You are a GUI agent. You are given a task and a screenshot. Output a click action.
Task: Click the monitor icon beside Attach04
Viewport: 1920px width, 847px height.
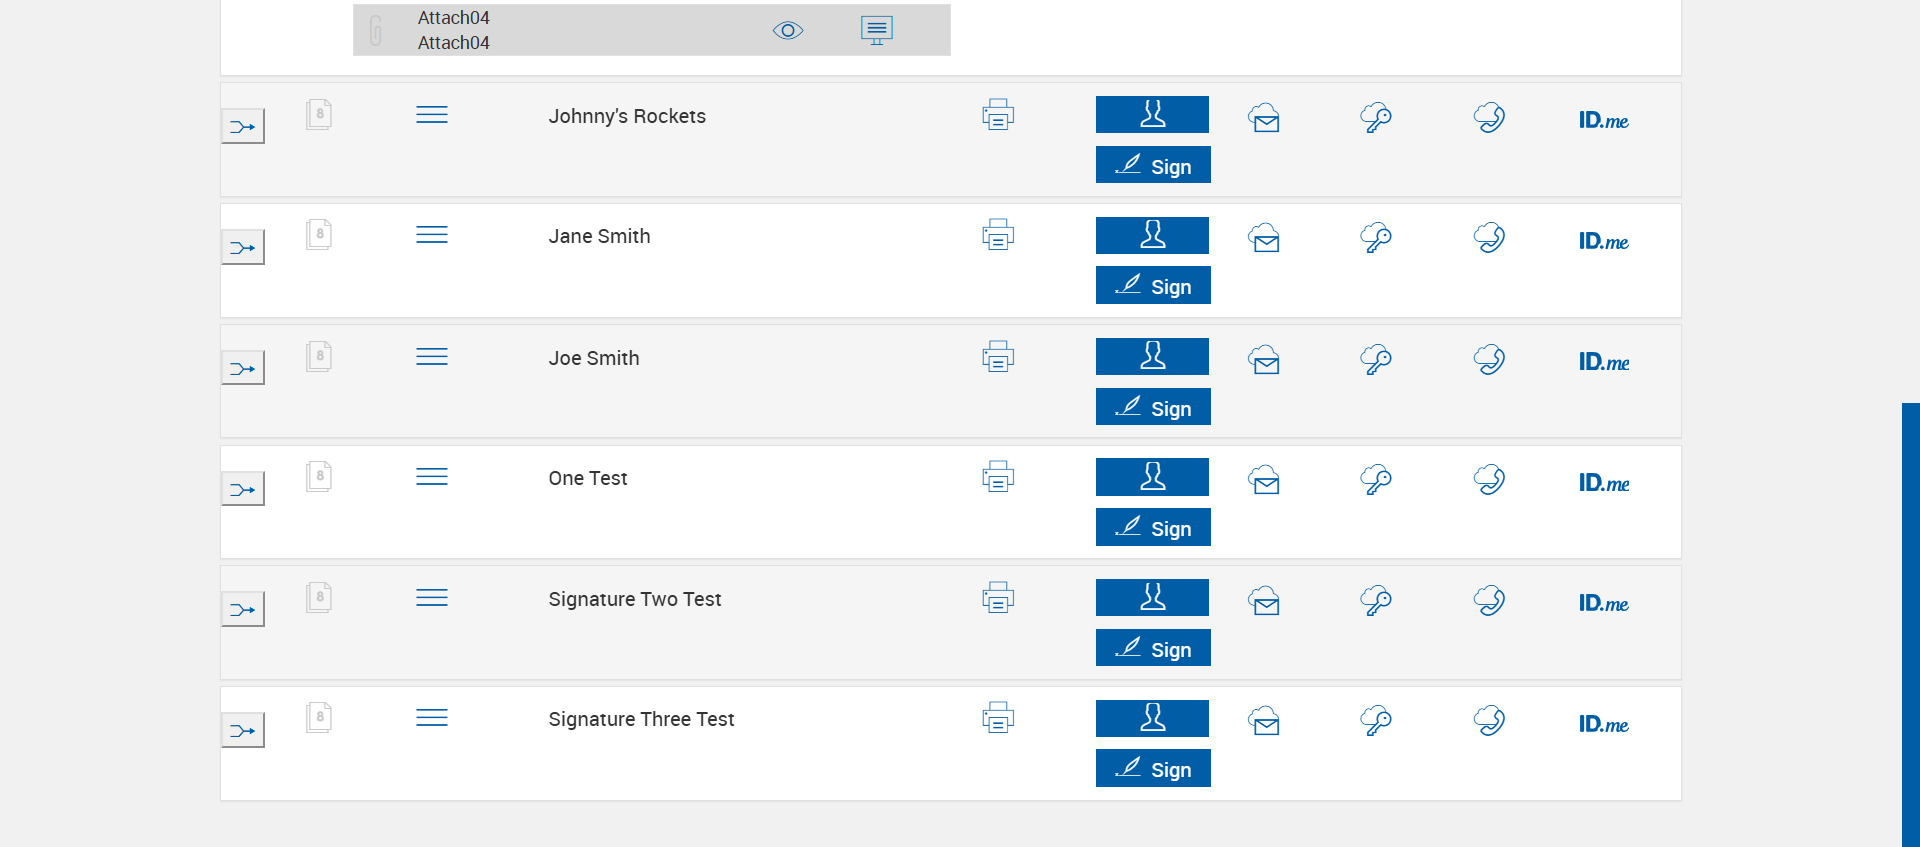pos(876,30)
